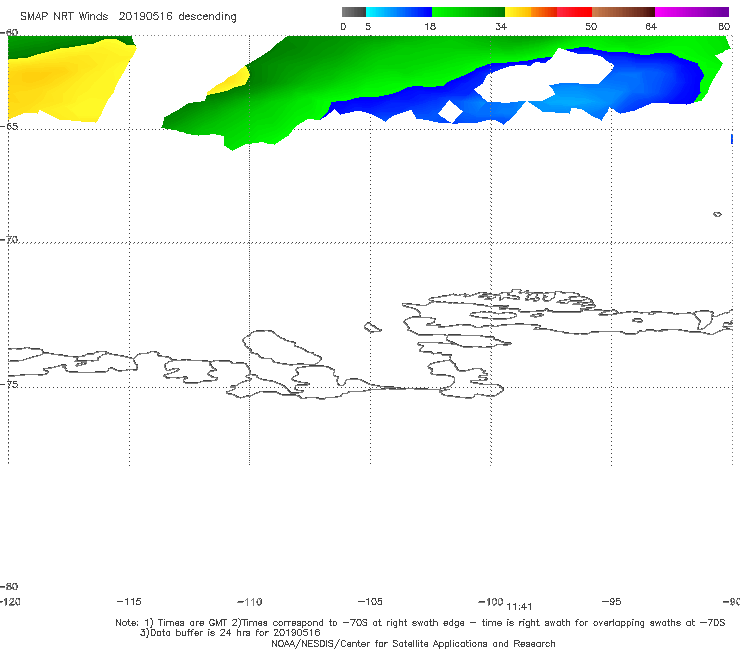Click the large white data gap inside blue area
The height and width of the screenshot is (650, 740).
point(543,76)
